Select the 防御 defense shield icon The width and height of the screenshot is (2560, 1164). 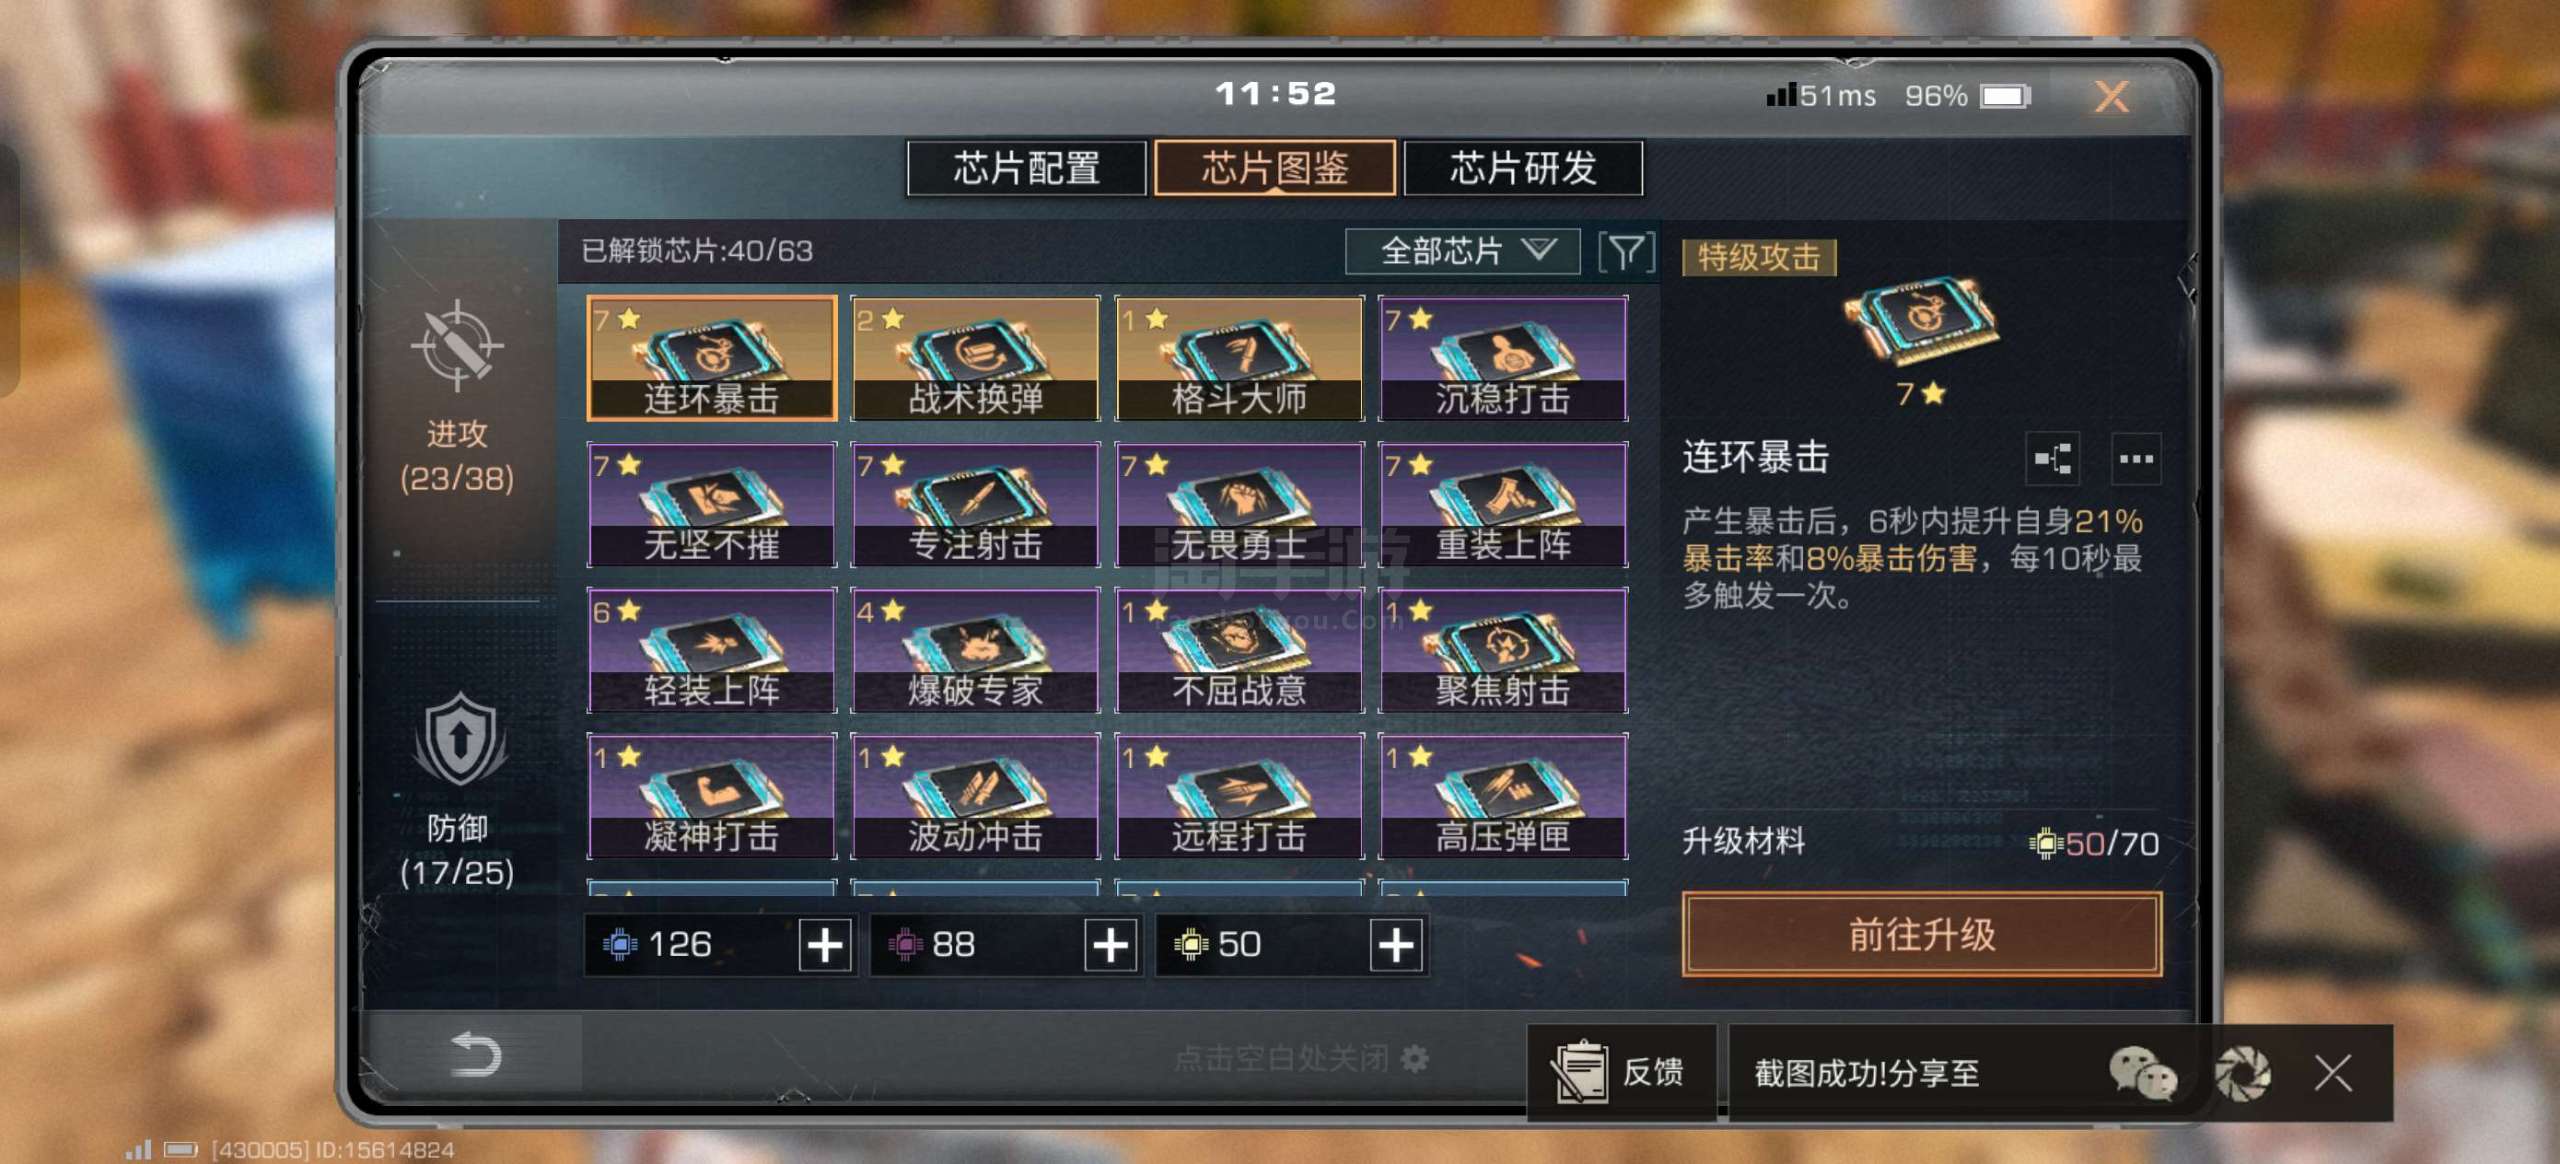pyautogui.click(x=459, y=741)
